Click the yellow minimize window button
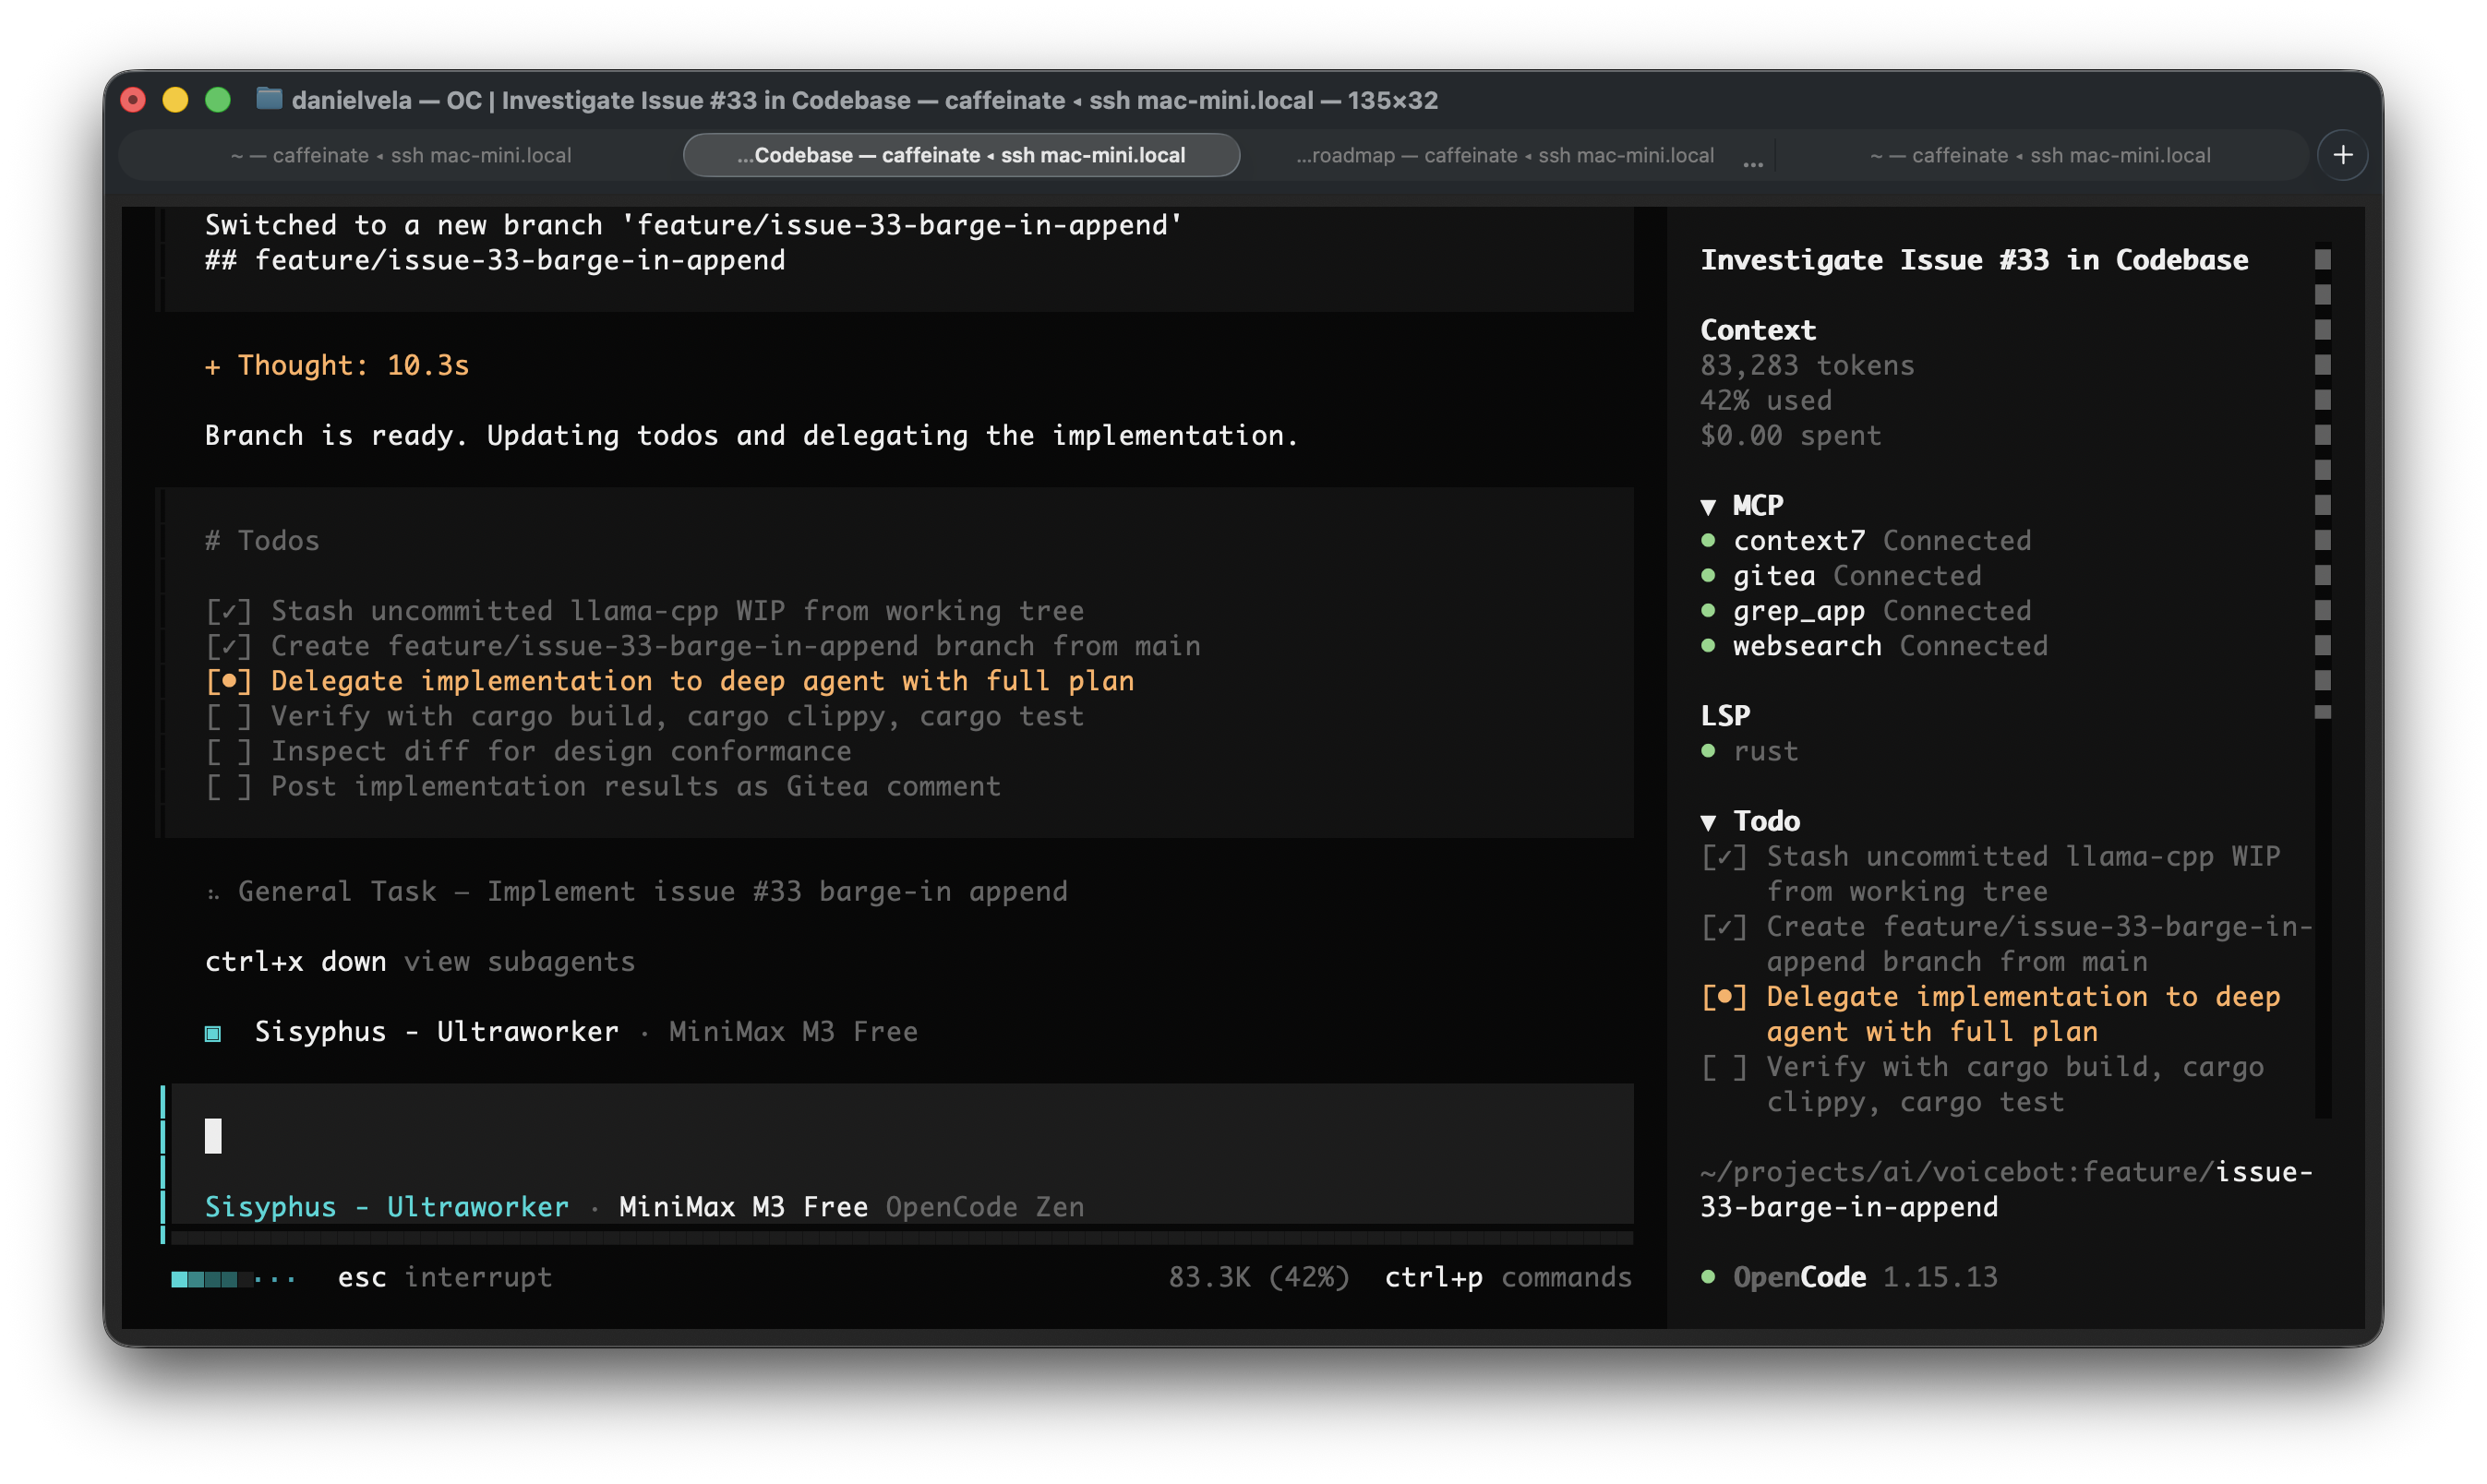This screenshot has width=2487, height=1484. click(175, 100)
